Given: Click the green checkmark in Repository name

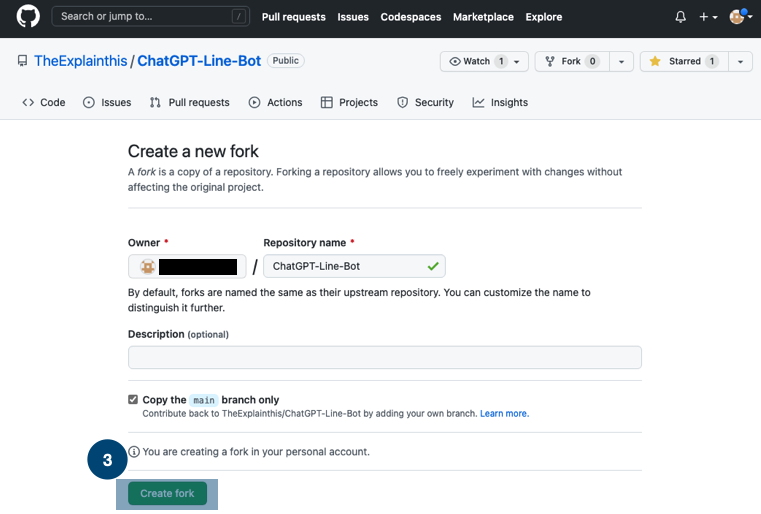Looking at the screenshot, I should [433, 266].
